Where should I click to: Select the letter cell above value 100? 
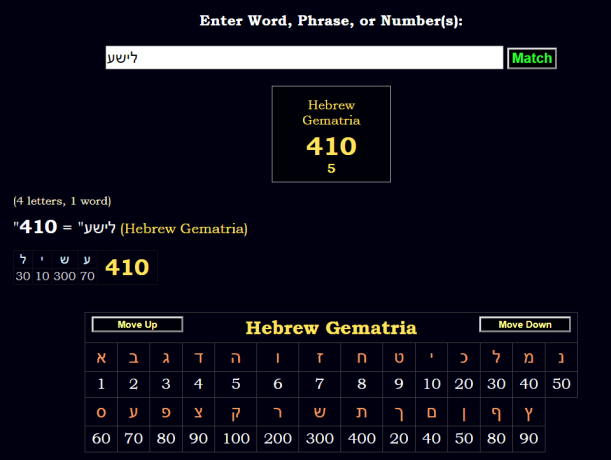236,412
